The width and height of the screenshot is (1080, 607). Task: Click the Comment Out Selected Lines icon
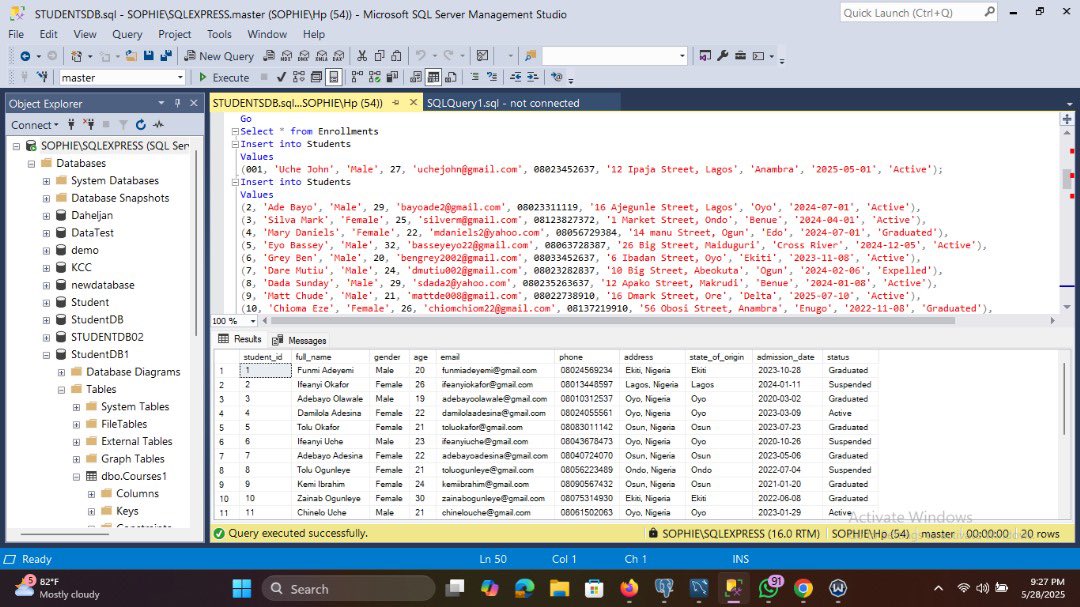tap(476, 77)
